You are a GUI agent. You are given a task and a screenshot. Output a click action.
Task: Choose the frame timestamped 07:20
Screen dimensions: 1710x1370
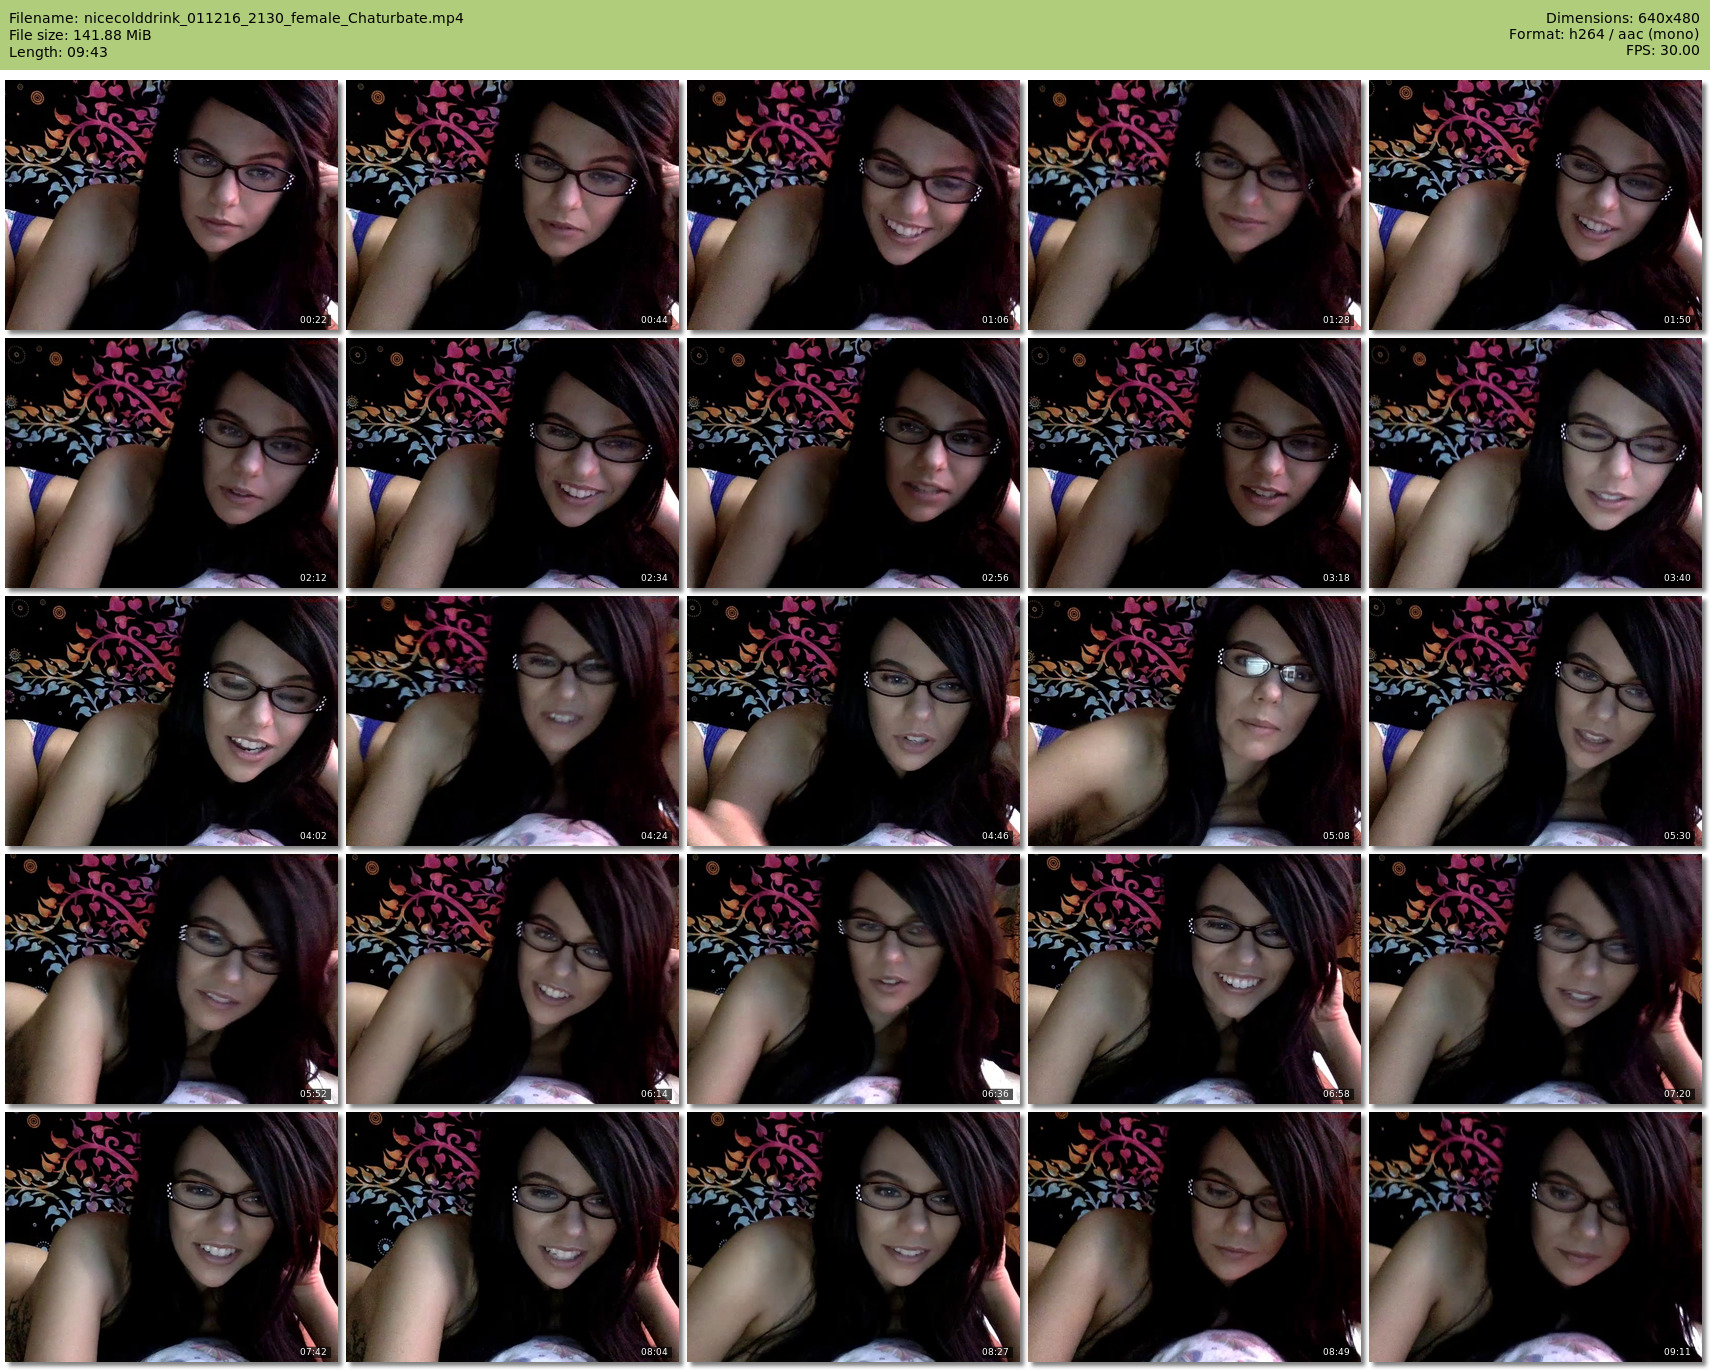click(x=1536, y=979)
